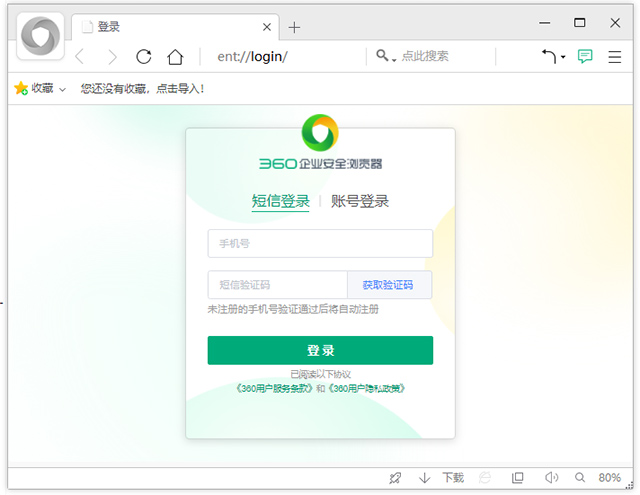Click 未注册的手机号验证通过后将自动注册 hint text
640x495 pixels.
point(293,309)
